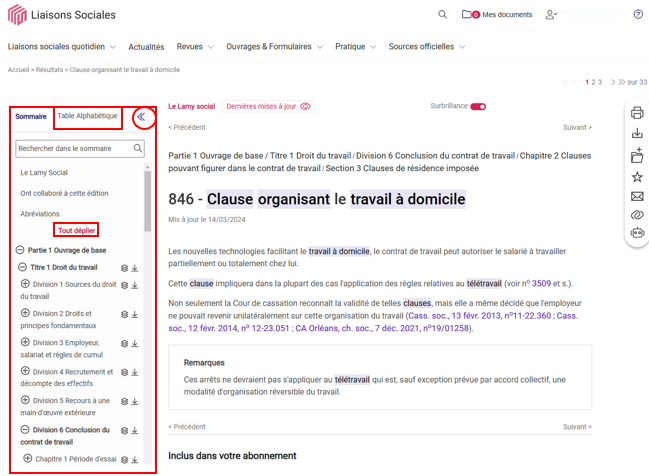Collapse the sommaire panel with double chevron
This screenshot has width=649, height=476.
142,117
